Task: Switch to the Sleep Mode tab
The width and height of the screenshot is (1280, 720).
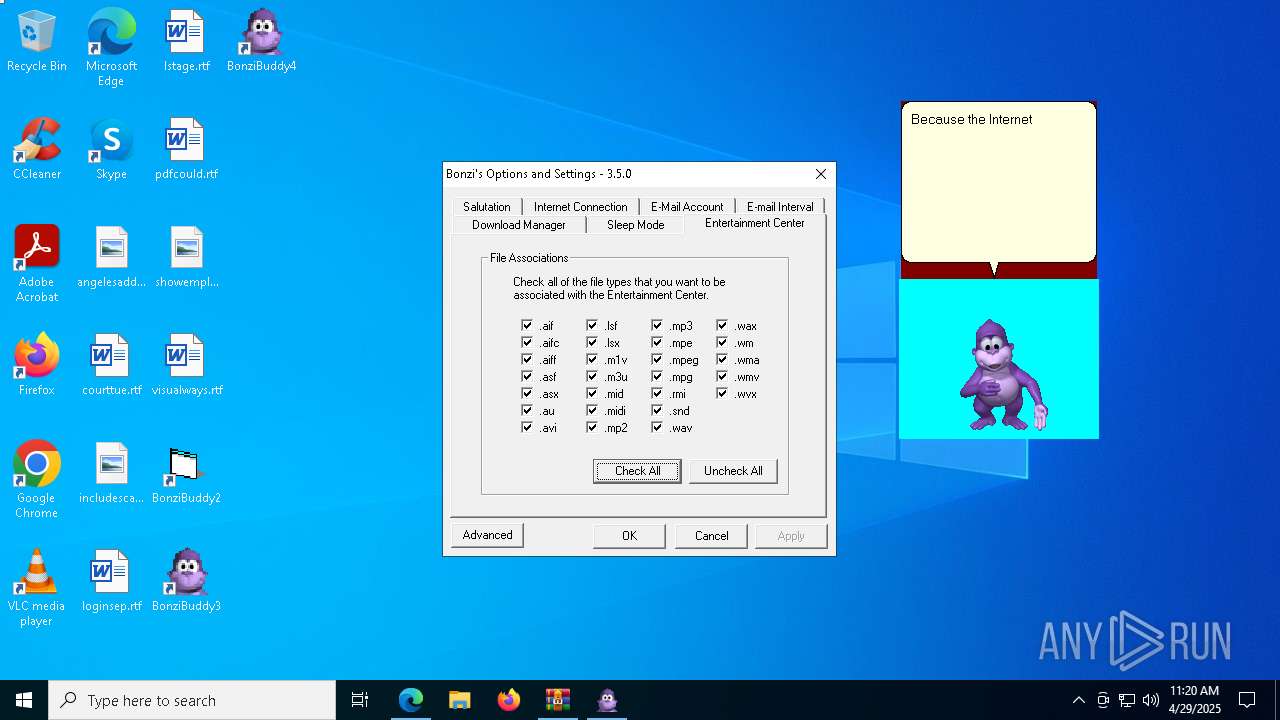Action: pos(636,225)
